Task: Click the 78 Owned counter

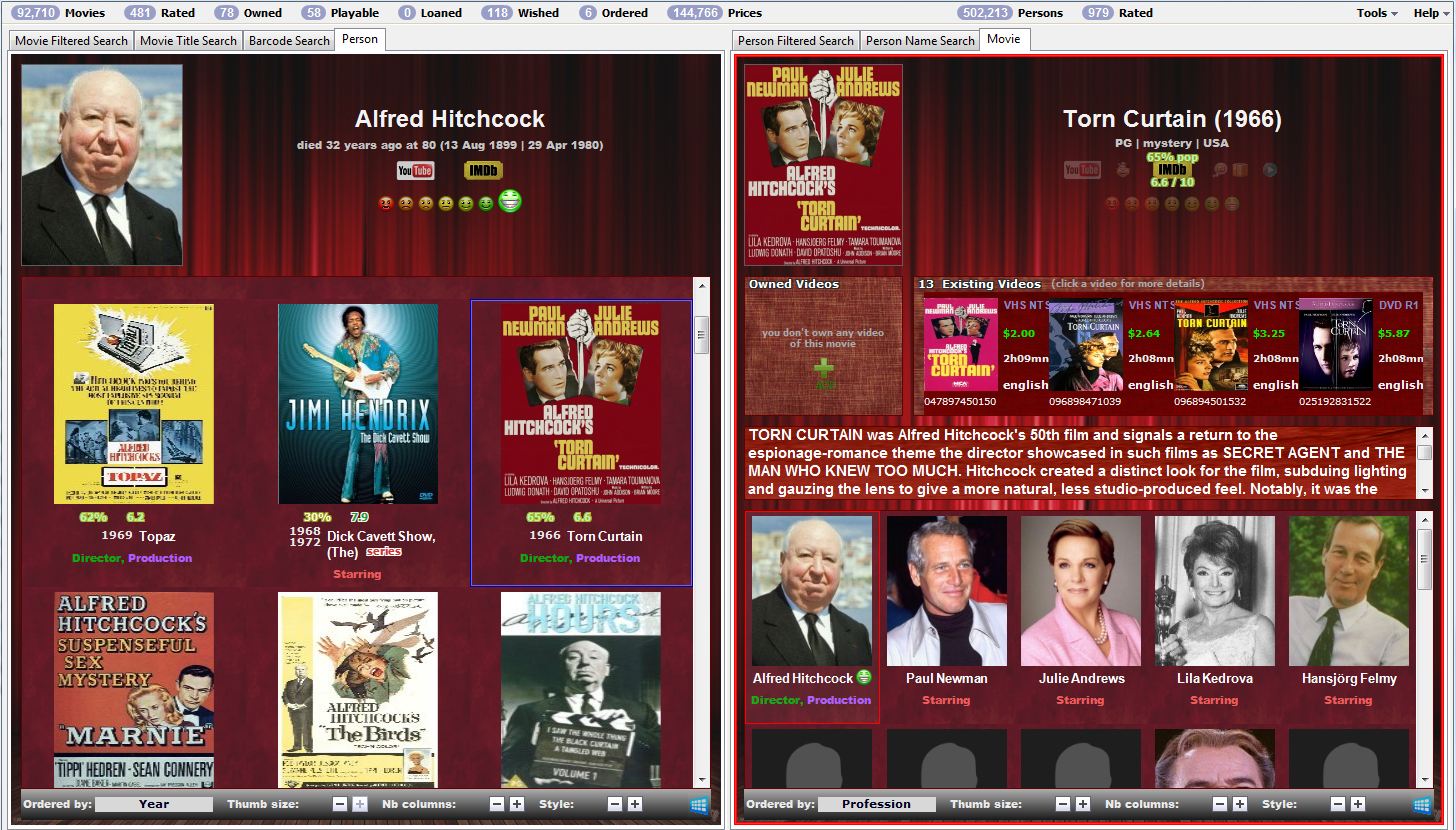Action: click(x=249, y=13)
